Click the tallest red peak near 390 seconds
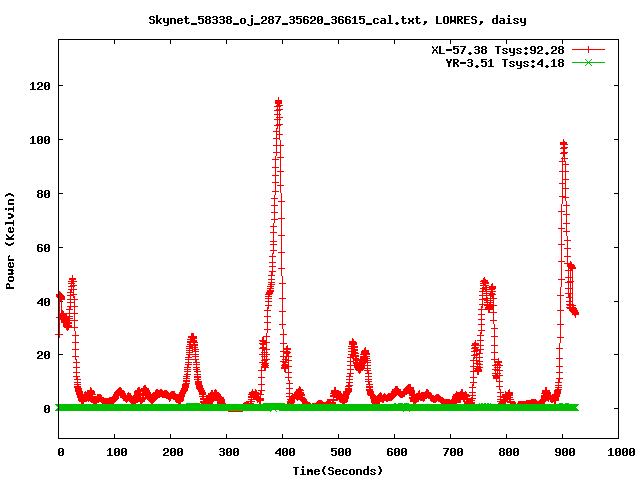 [x=279, y=102]
